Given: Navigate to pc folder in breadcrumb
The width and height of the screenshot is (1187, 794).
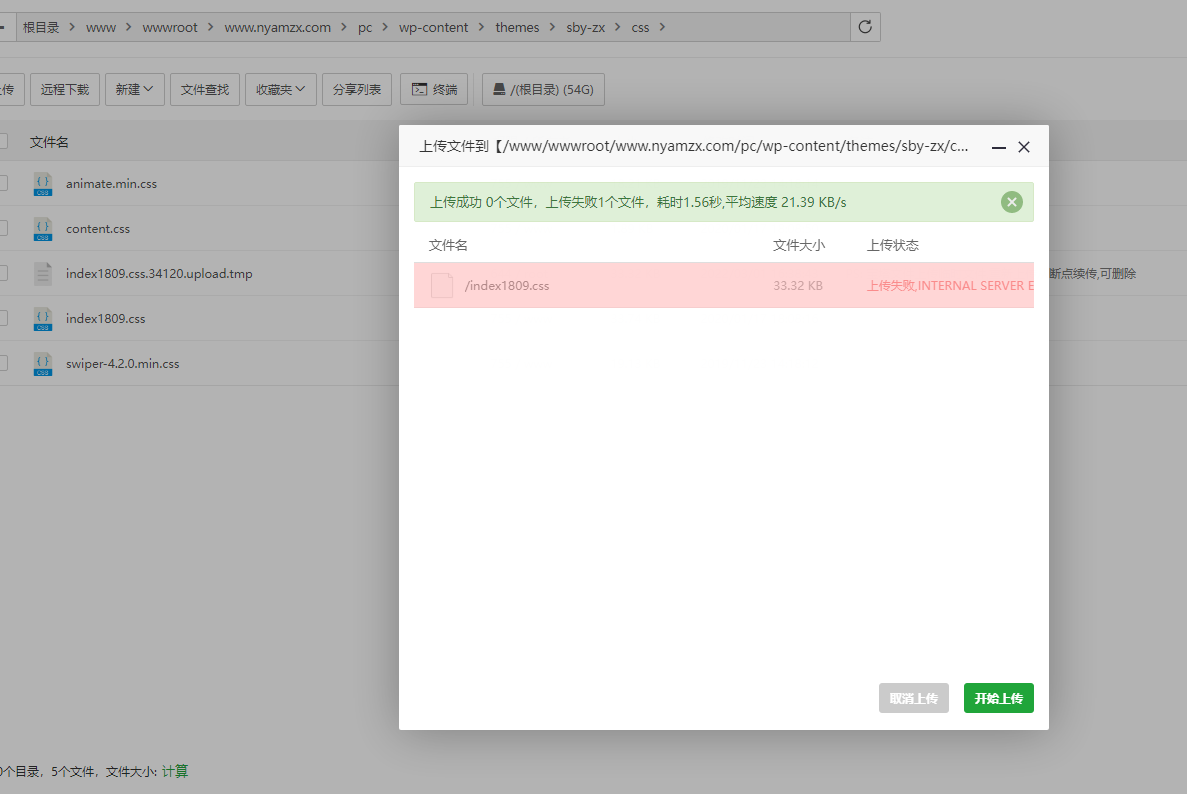Looking at the screenshot, I should pos(365,27).
